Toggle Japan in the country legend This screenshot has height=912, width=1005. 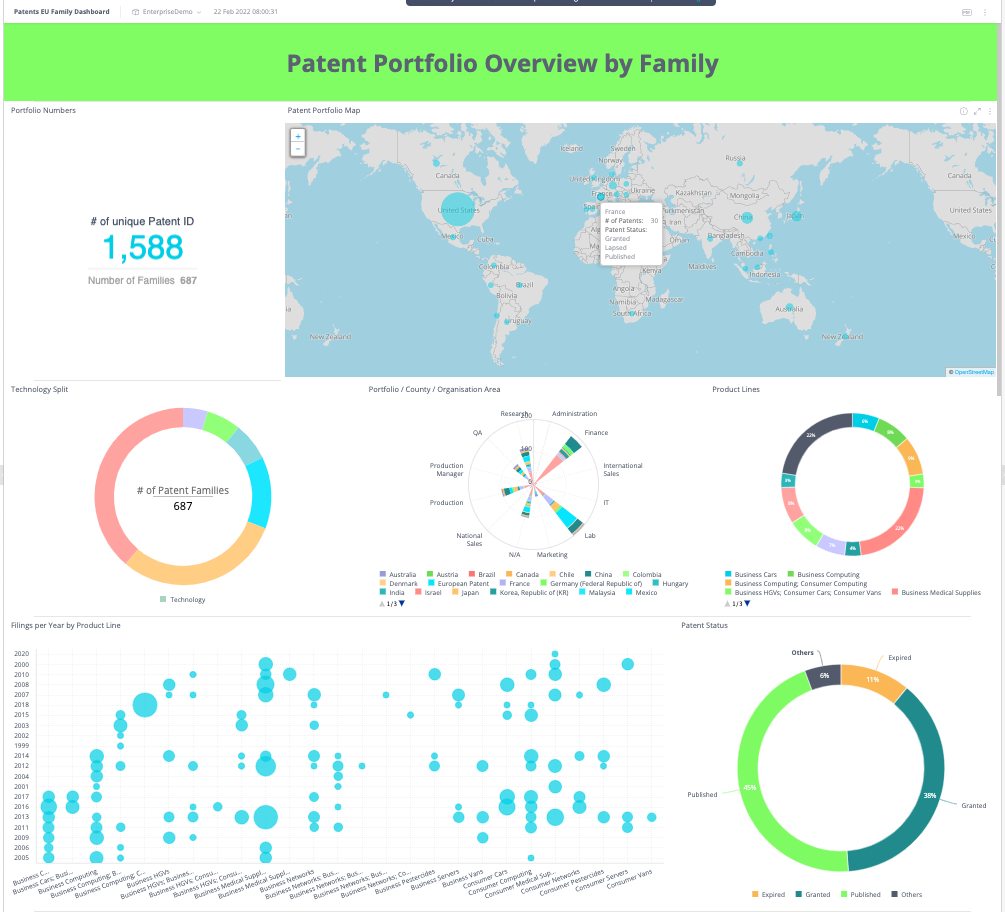pos(466,592)
